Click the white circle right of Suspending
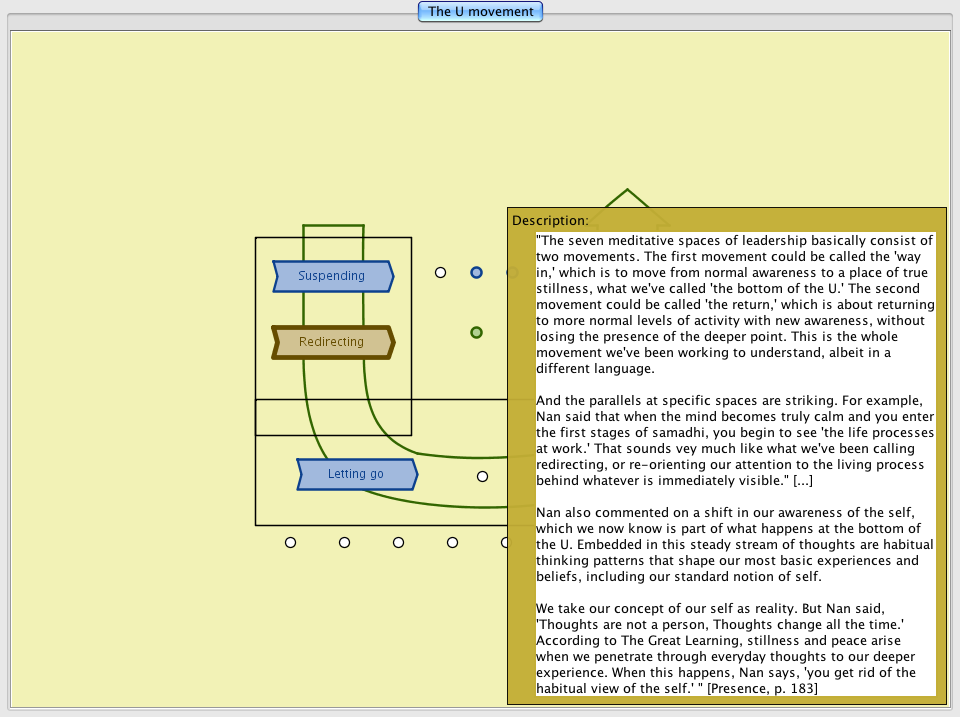This screenshot has width=960, height=717. (440, 272)
